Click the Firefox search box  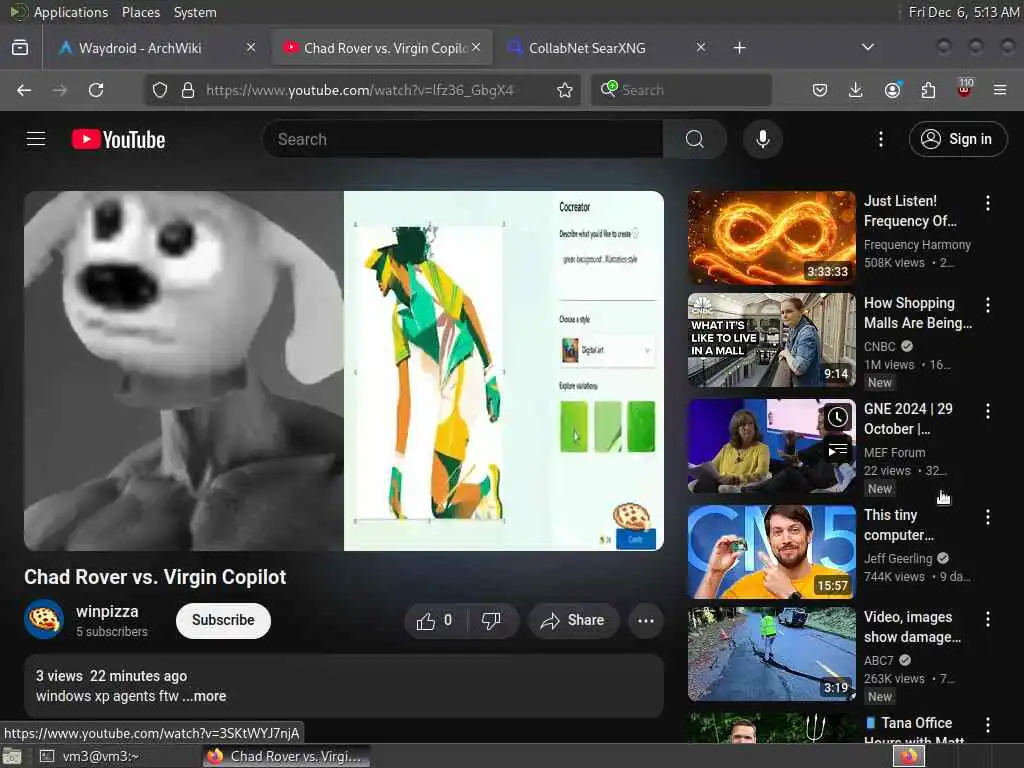click(x=682, y=90)
